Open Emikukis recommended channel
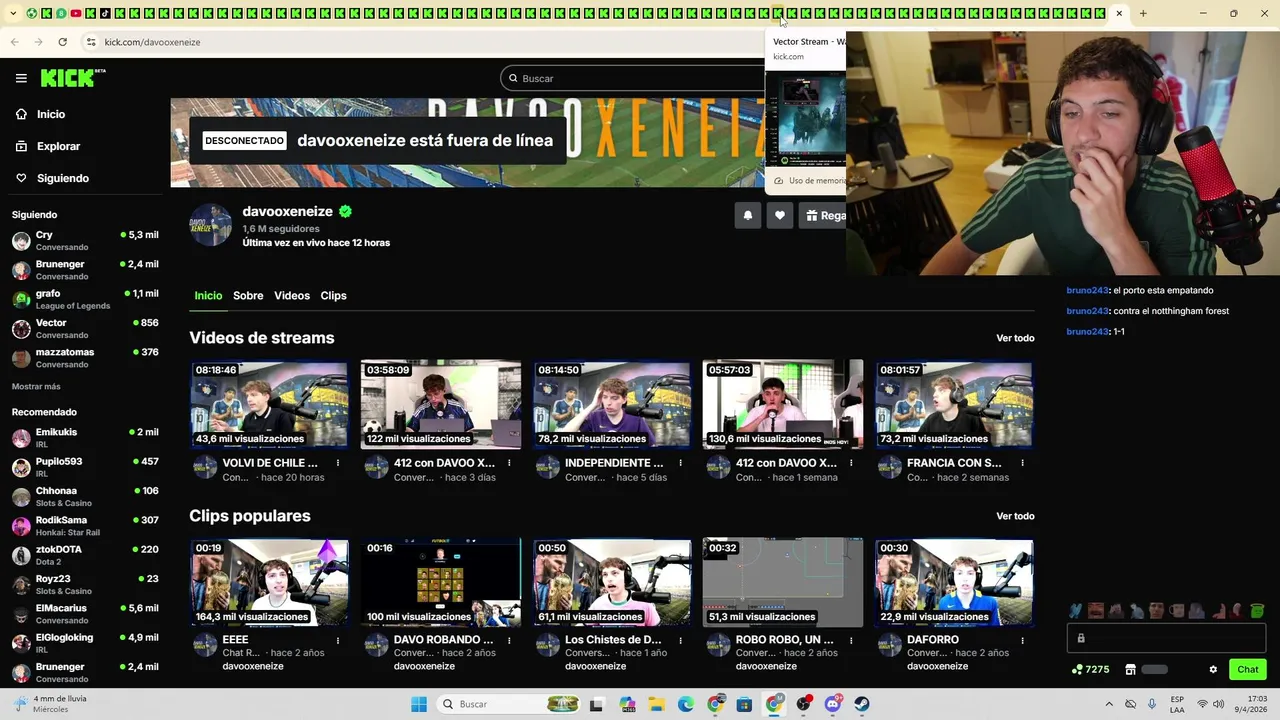 [x=85, y=438]
